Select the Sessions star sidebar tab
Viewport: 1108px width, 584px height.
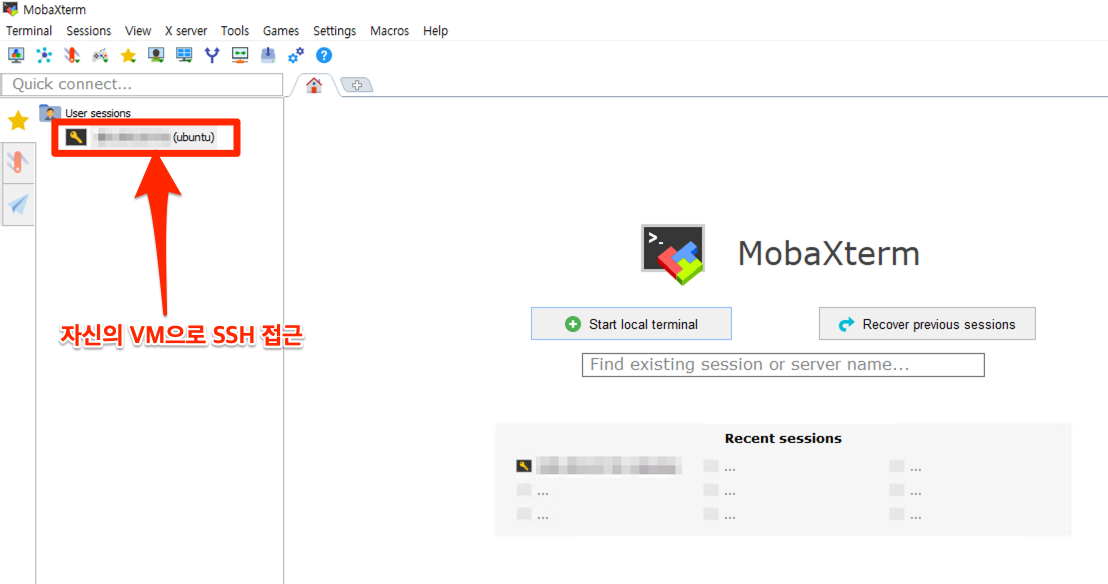click(x=18, y=121)
